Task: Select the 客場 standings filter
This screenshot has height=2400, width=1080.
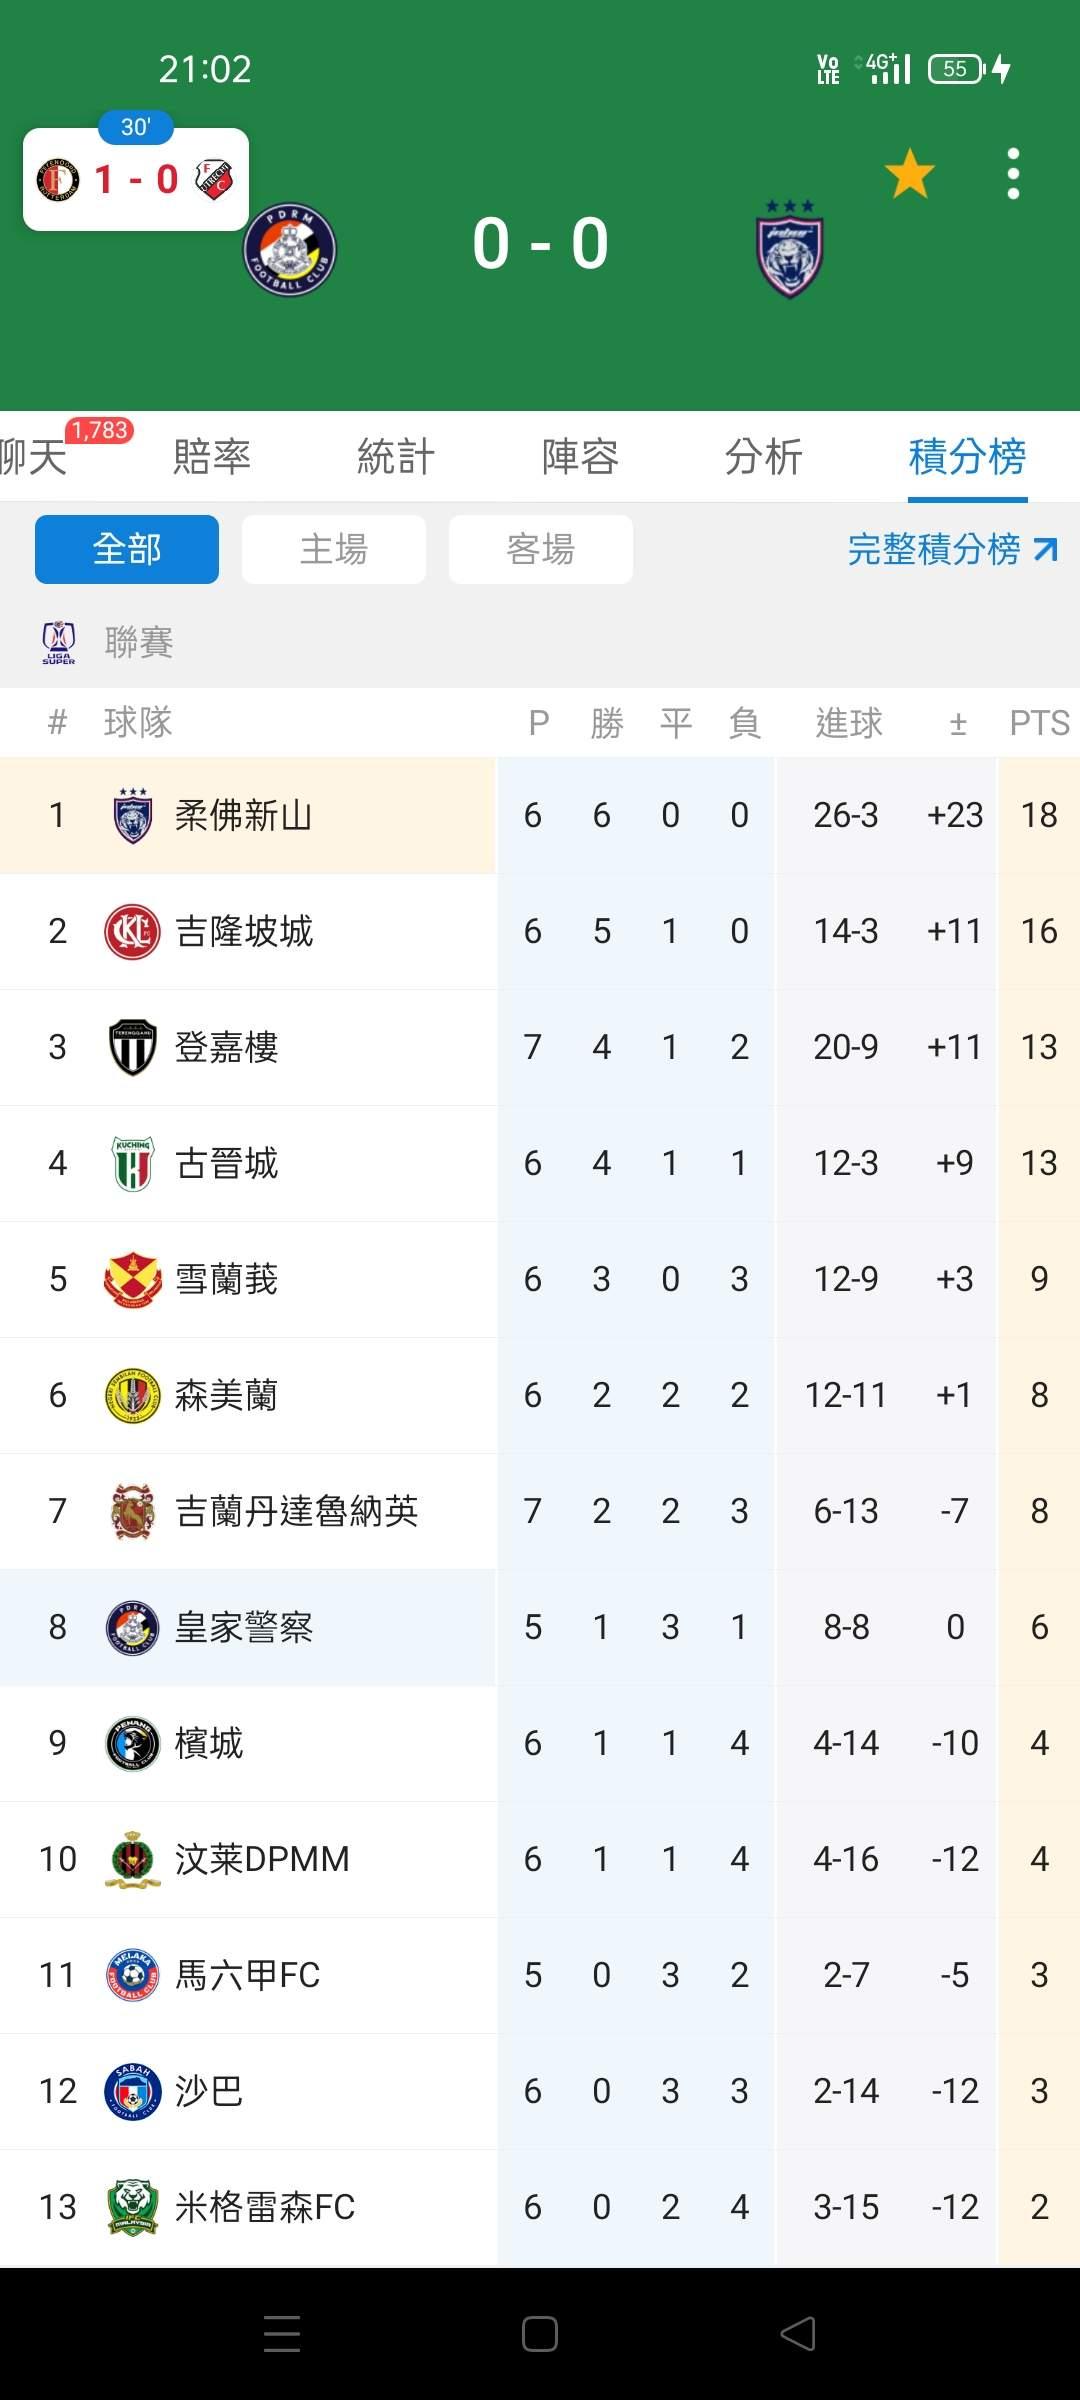Action: (x=541, y=549)
